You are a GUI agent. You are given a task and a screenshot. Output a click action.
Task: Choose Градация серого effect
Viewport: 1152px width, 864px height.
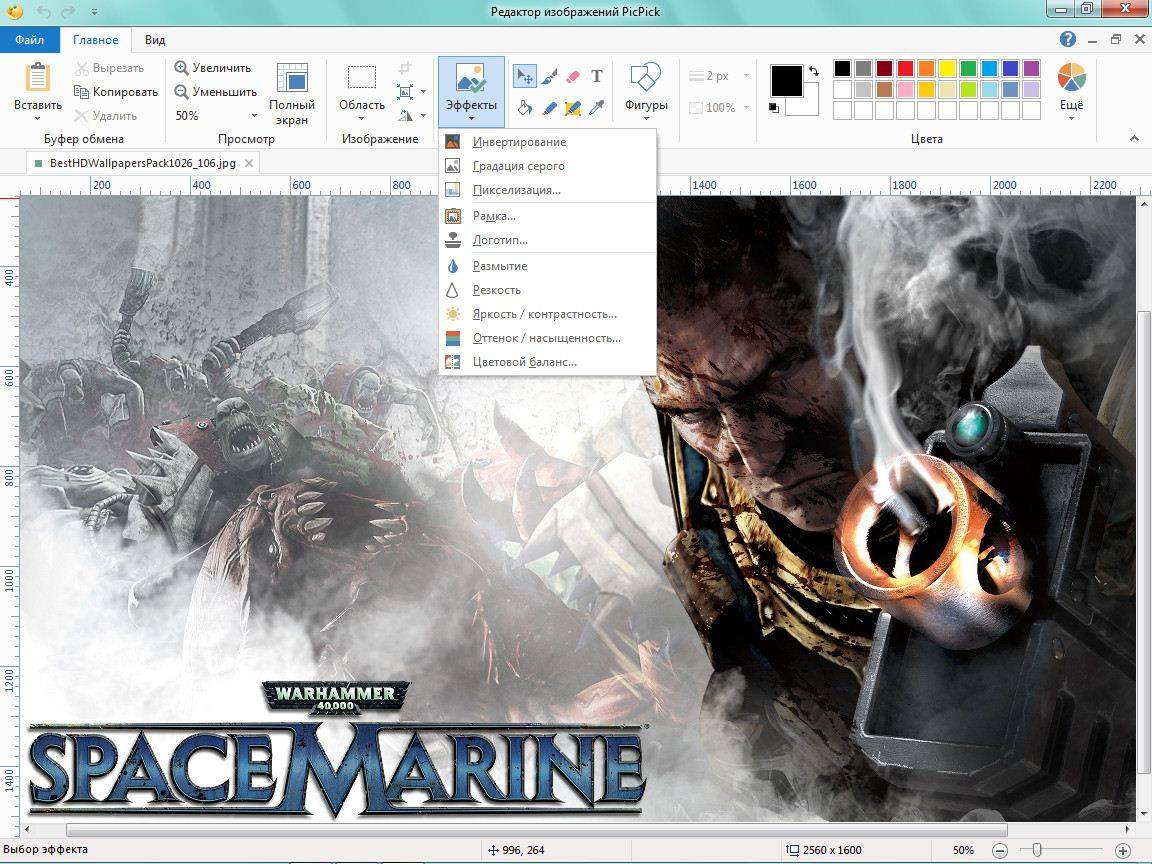[547, 166]
